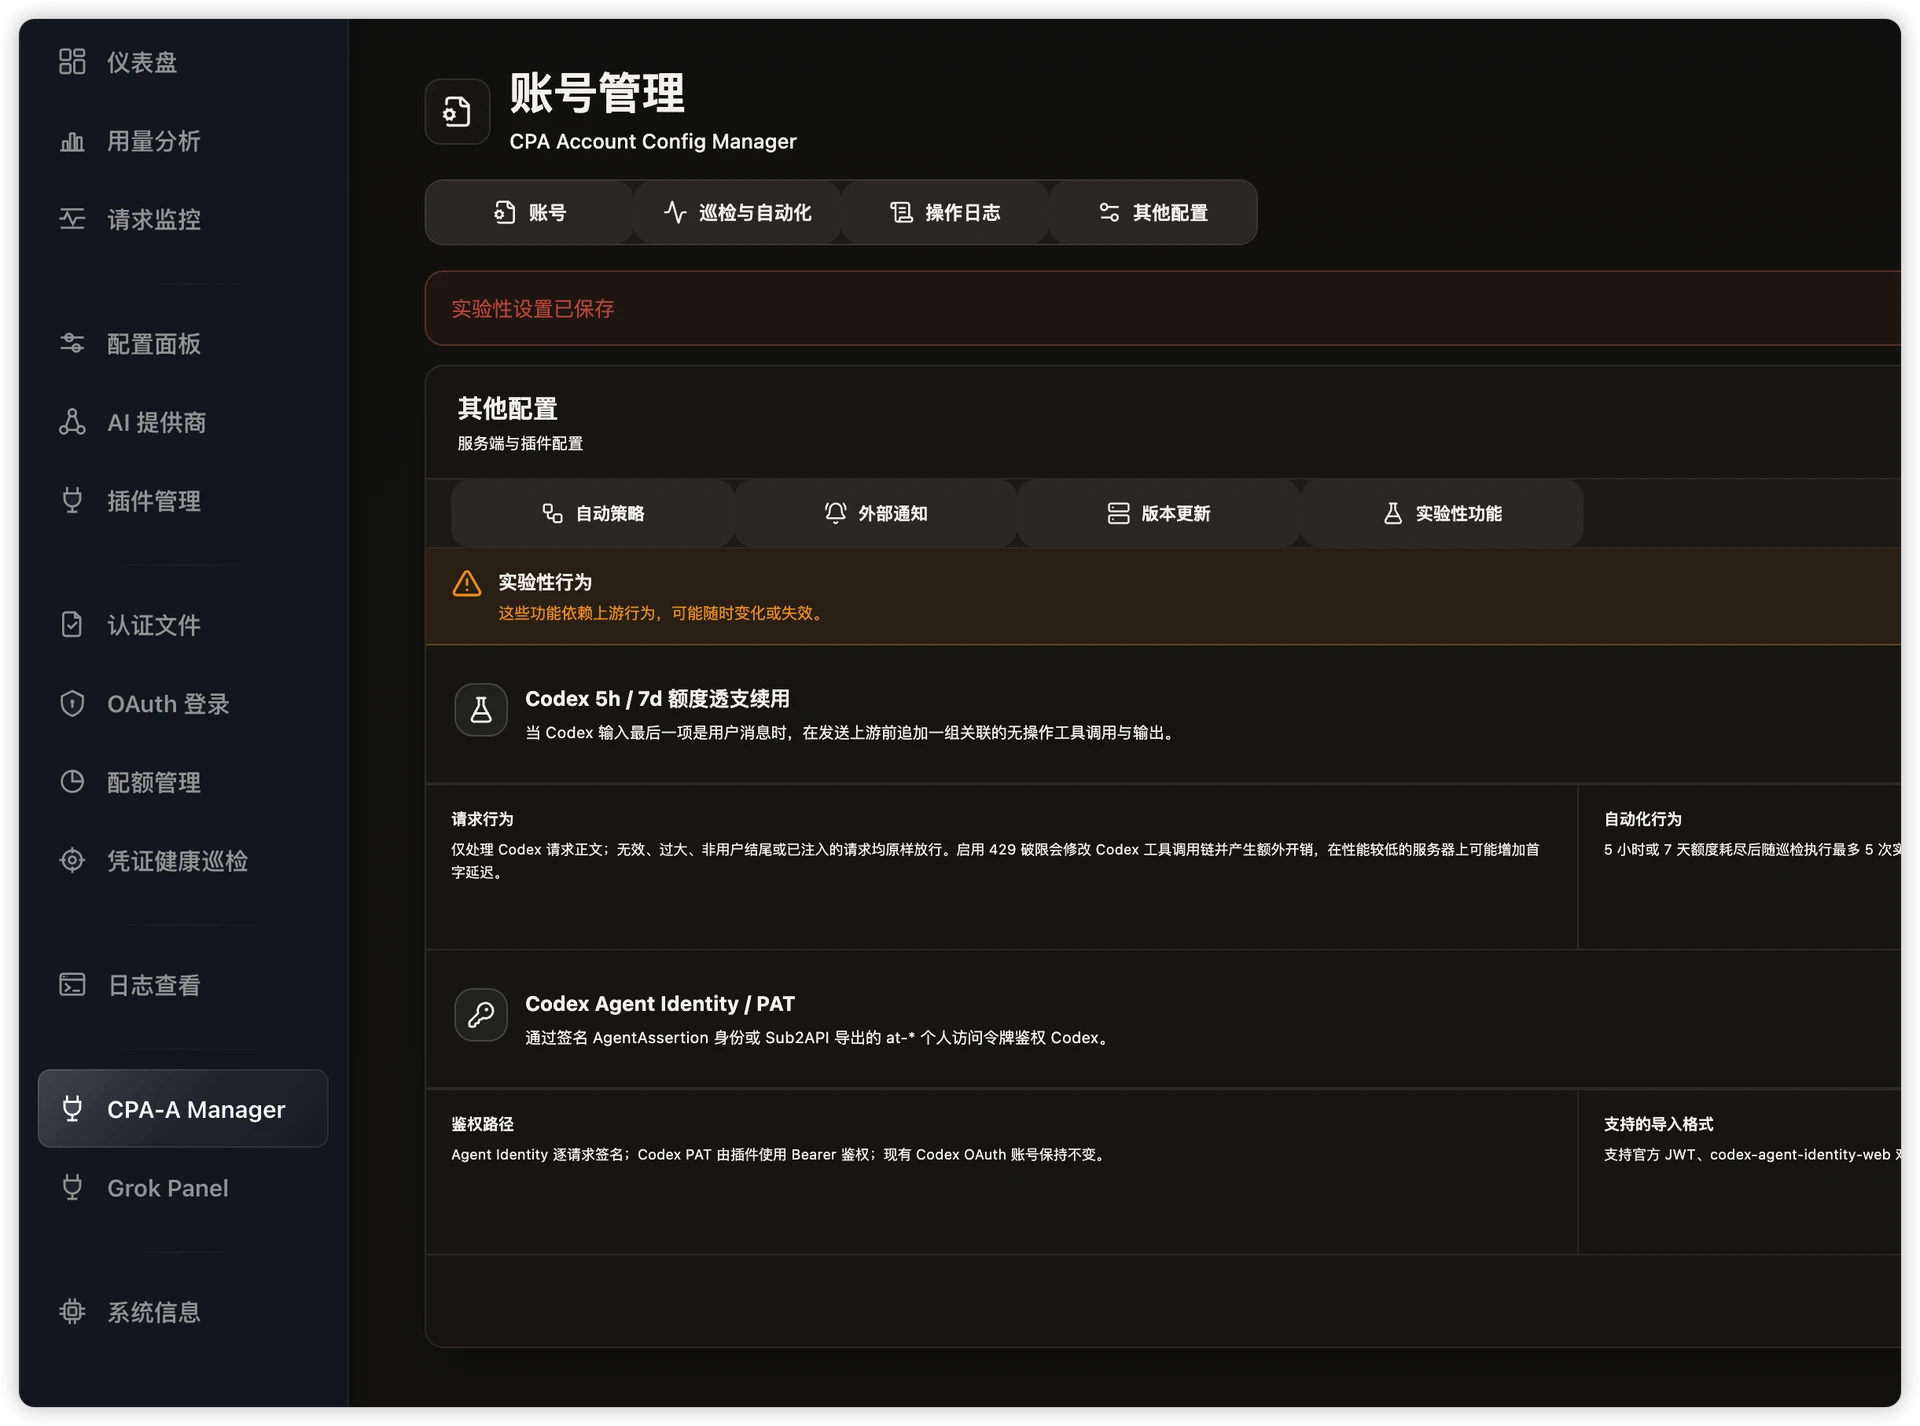1920x1426 pixels.
Task: Click the 实验性行为 warning title
Action: click(x=545, y=583)
